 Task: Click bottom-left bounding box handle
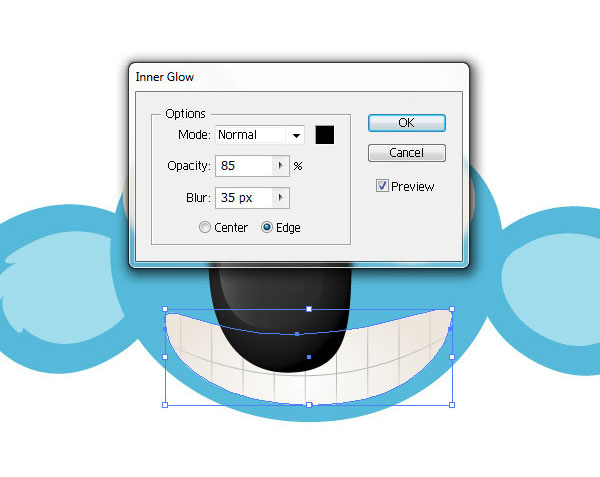point(165,405)
